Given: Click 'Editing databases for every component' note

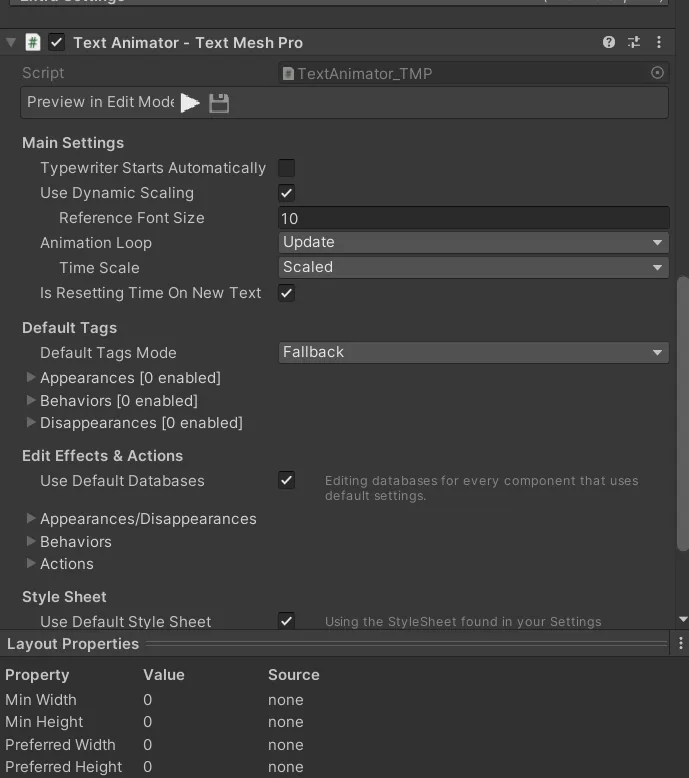Looking at the screenshot, I should 482,488.
